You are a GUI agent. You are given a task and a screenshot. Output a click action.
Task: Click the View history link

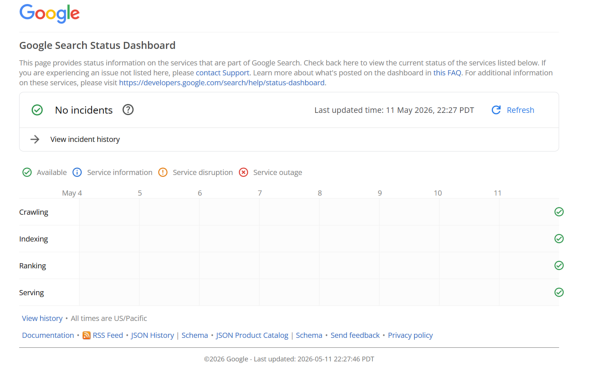(x=42, y=318)
